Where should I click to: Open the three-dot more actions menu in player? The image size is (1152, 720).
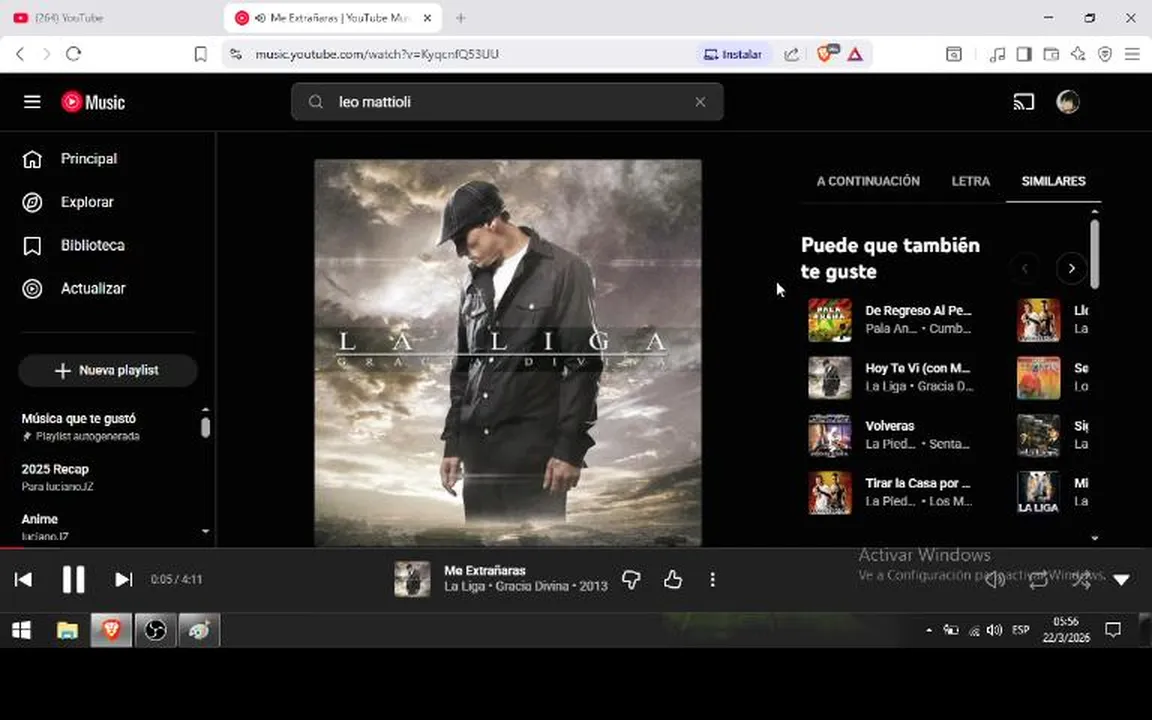[x=712, y=580]
